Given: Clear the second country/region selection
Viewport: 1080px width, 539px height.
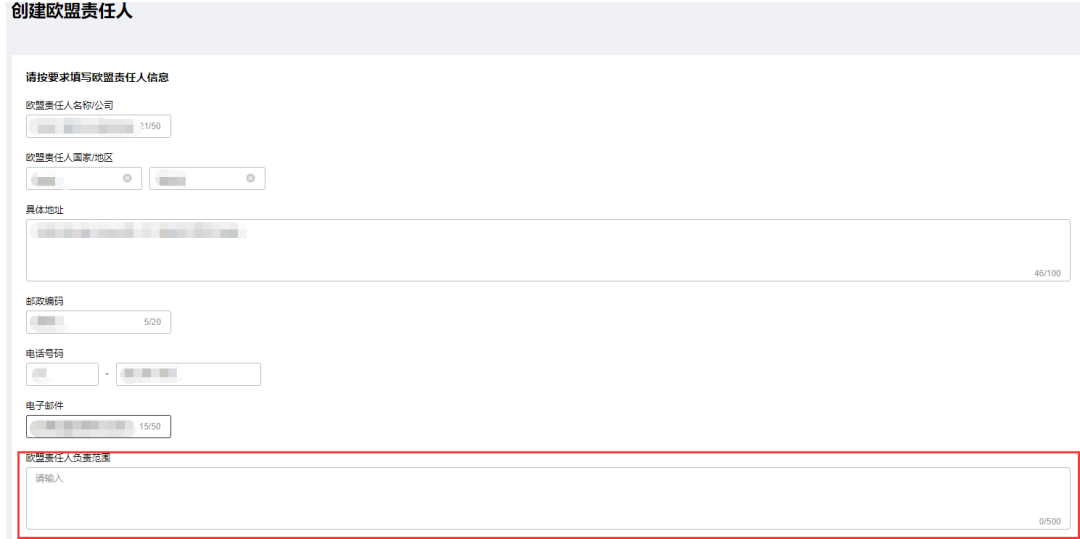Looking at the screenshot, I should [x=250, y=178].
